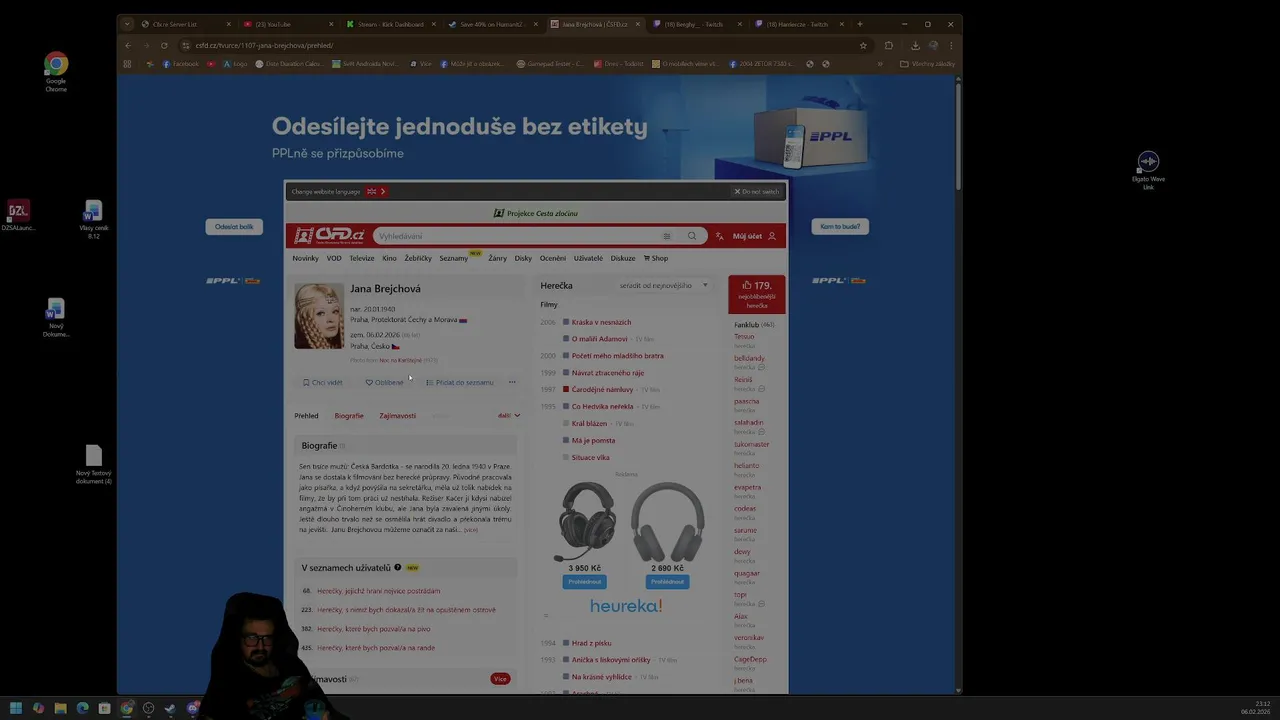The image size is (1280, 720).
Task: Click the heureka! ad logo
Action: pyautogui.click(x=626, y=606)
